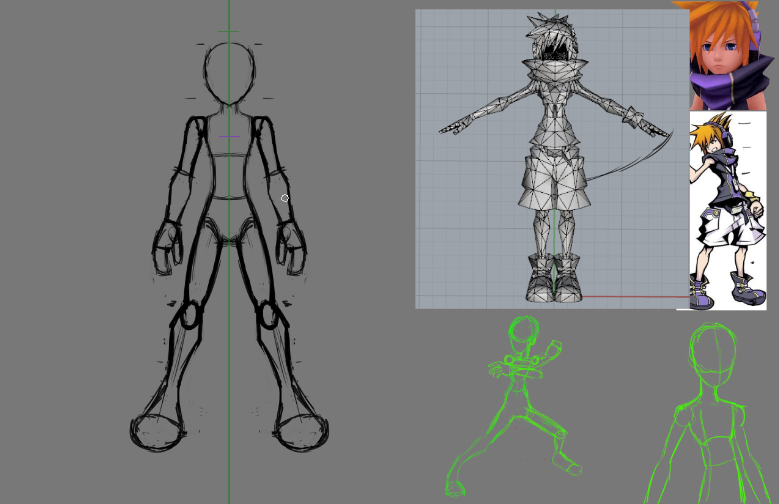Click the mannequin's left-side foot outline
This screenshot has height=504, width=779.
tap(157, 431)
